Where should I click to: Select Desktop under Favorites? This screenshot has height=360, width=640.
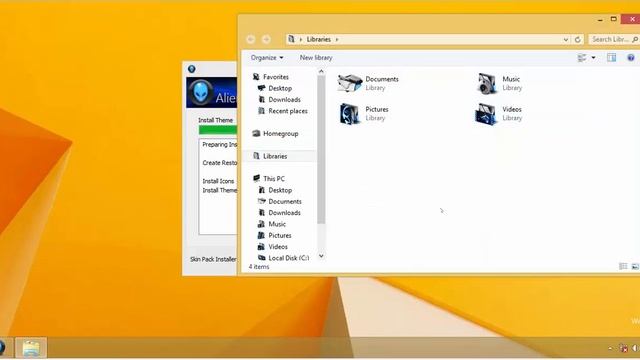click(x=280, y=88)
